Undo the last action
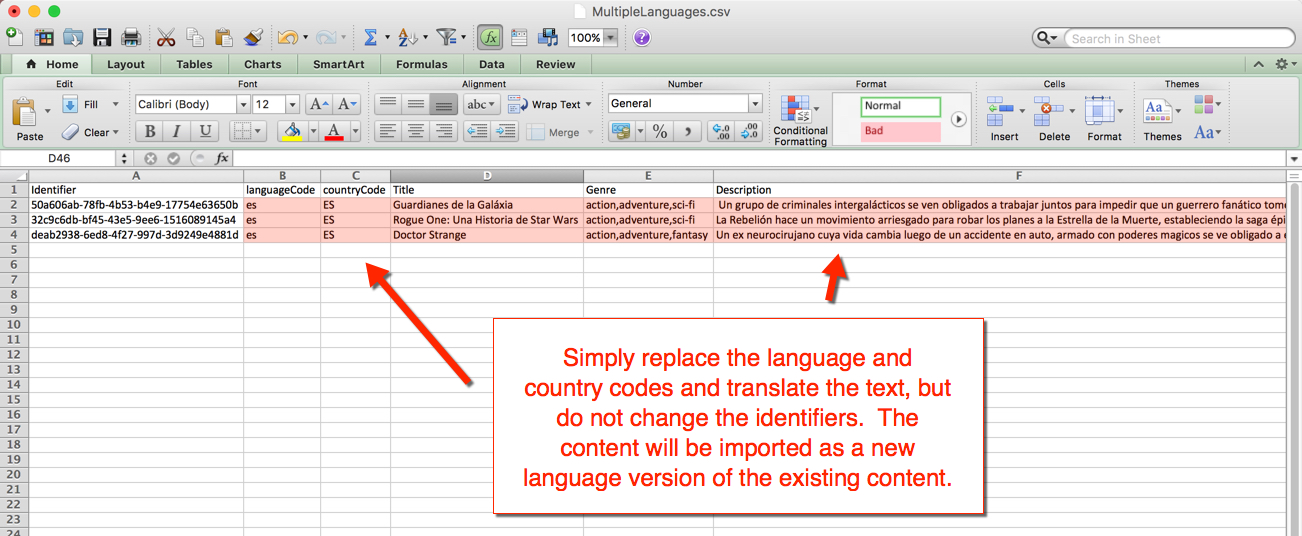1302x536 pixels. 287,37
